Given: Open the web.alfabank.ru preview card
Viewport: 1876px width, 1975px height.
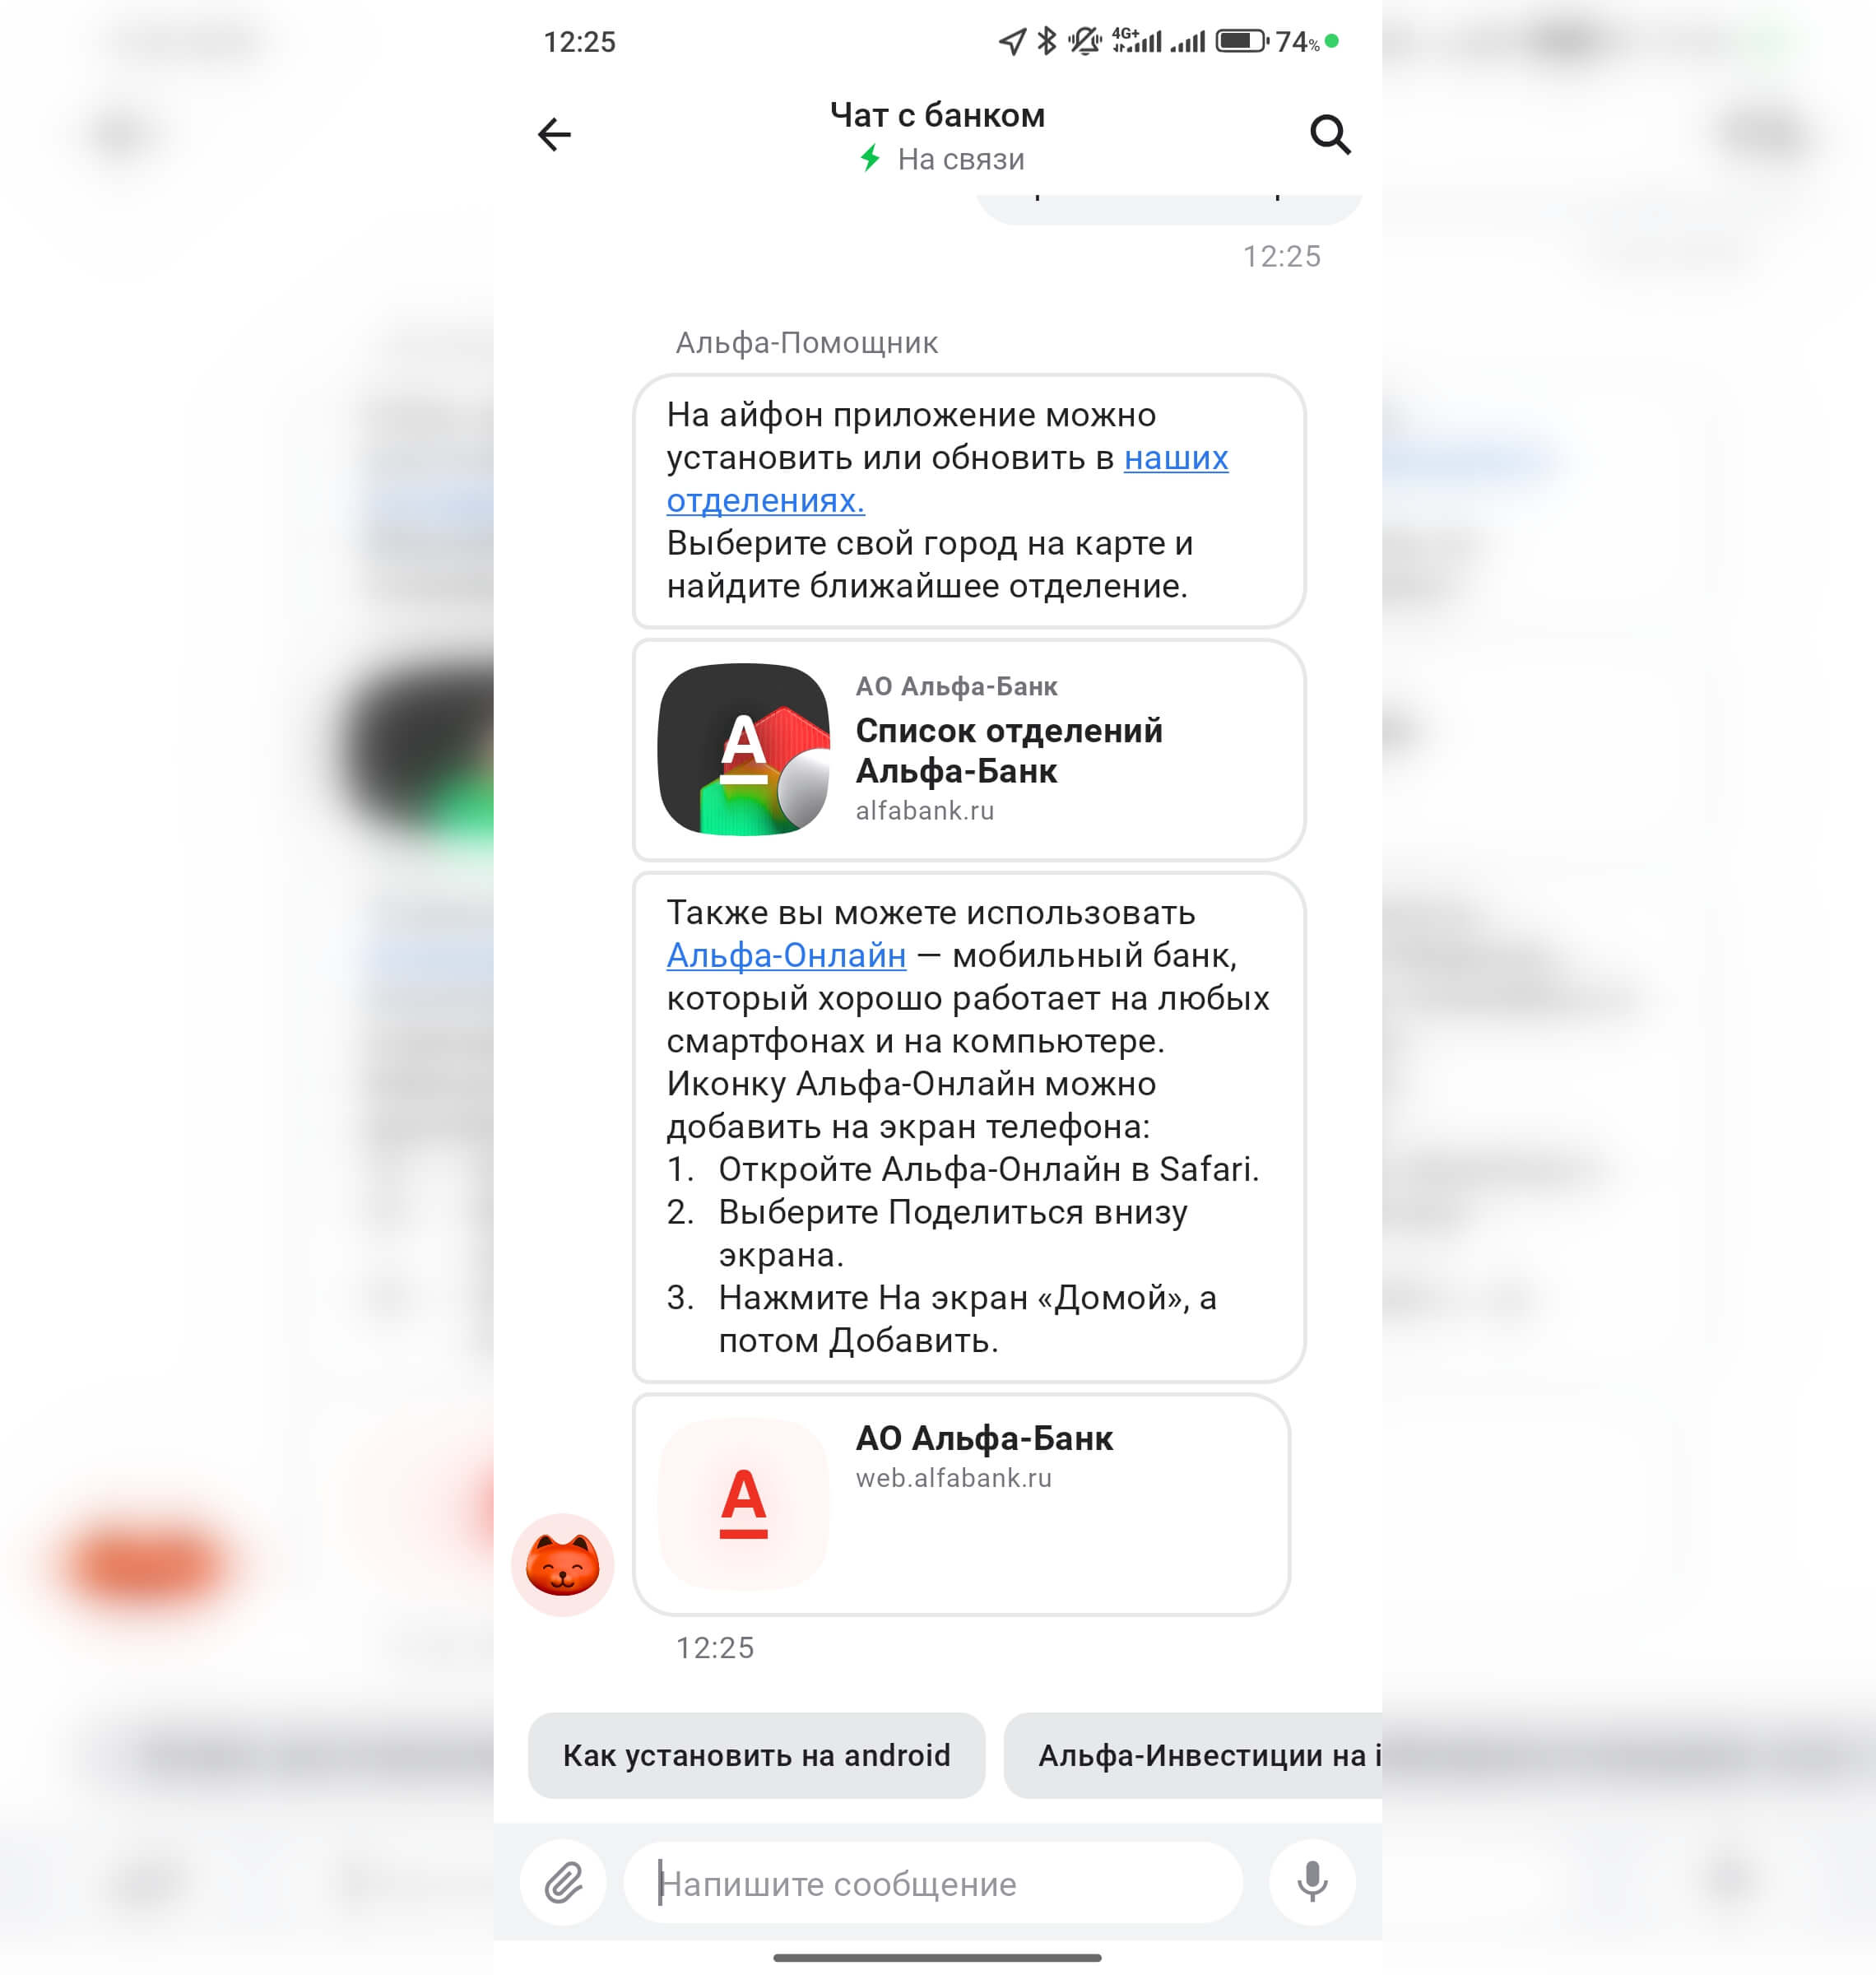Looking at the screenshot, I should (961, 1504).
